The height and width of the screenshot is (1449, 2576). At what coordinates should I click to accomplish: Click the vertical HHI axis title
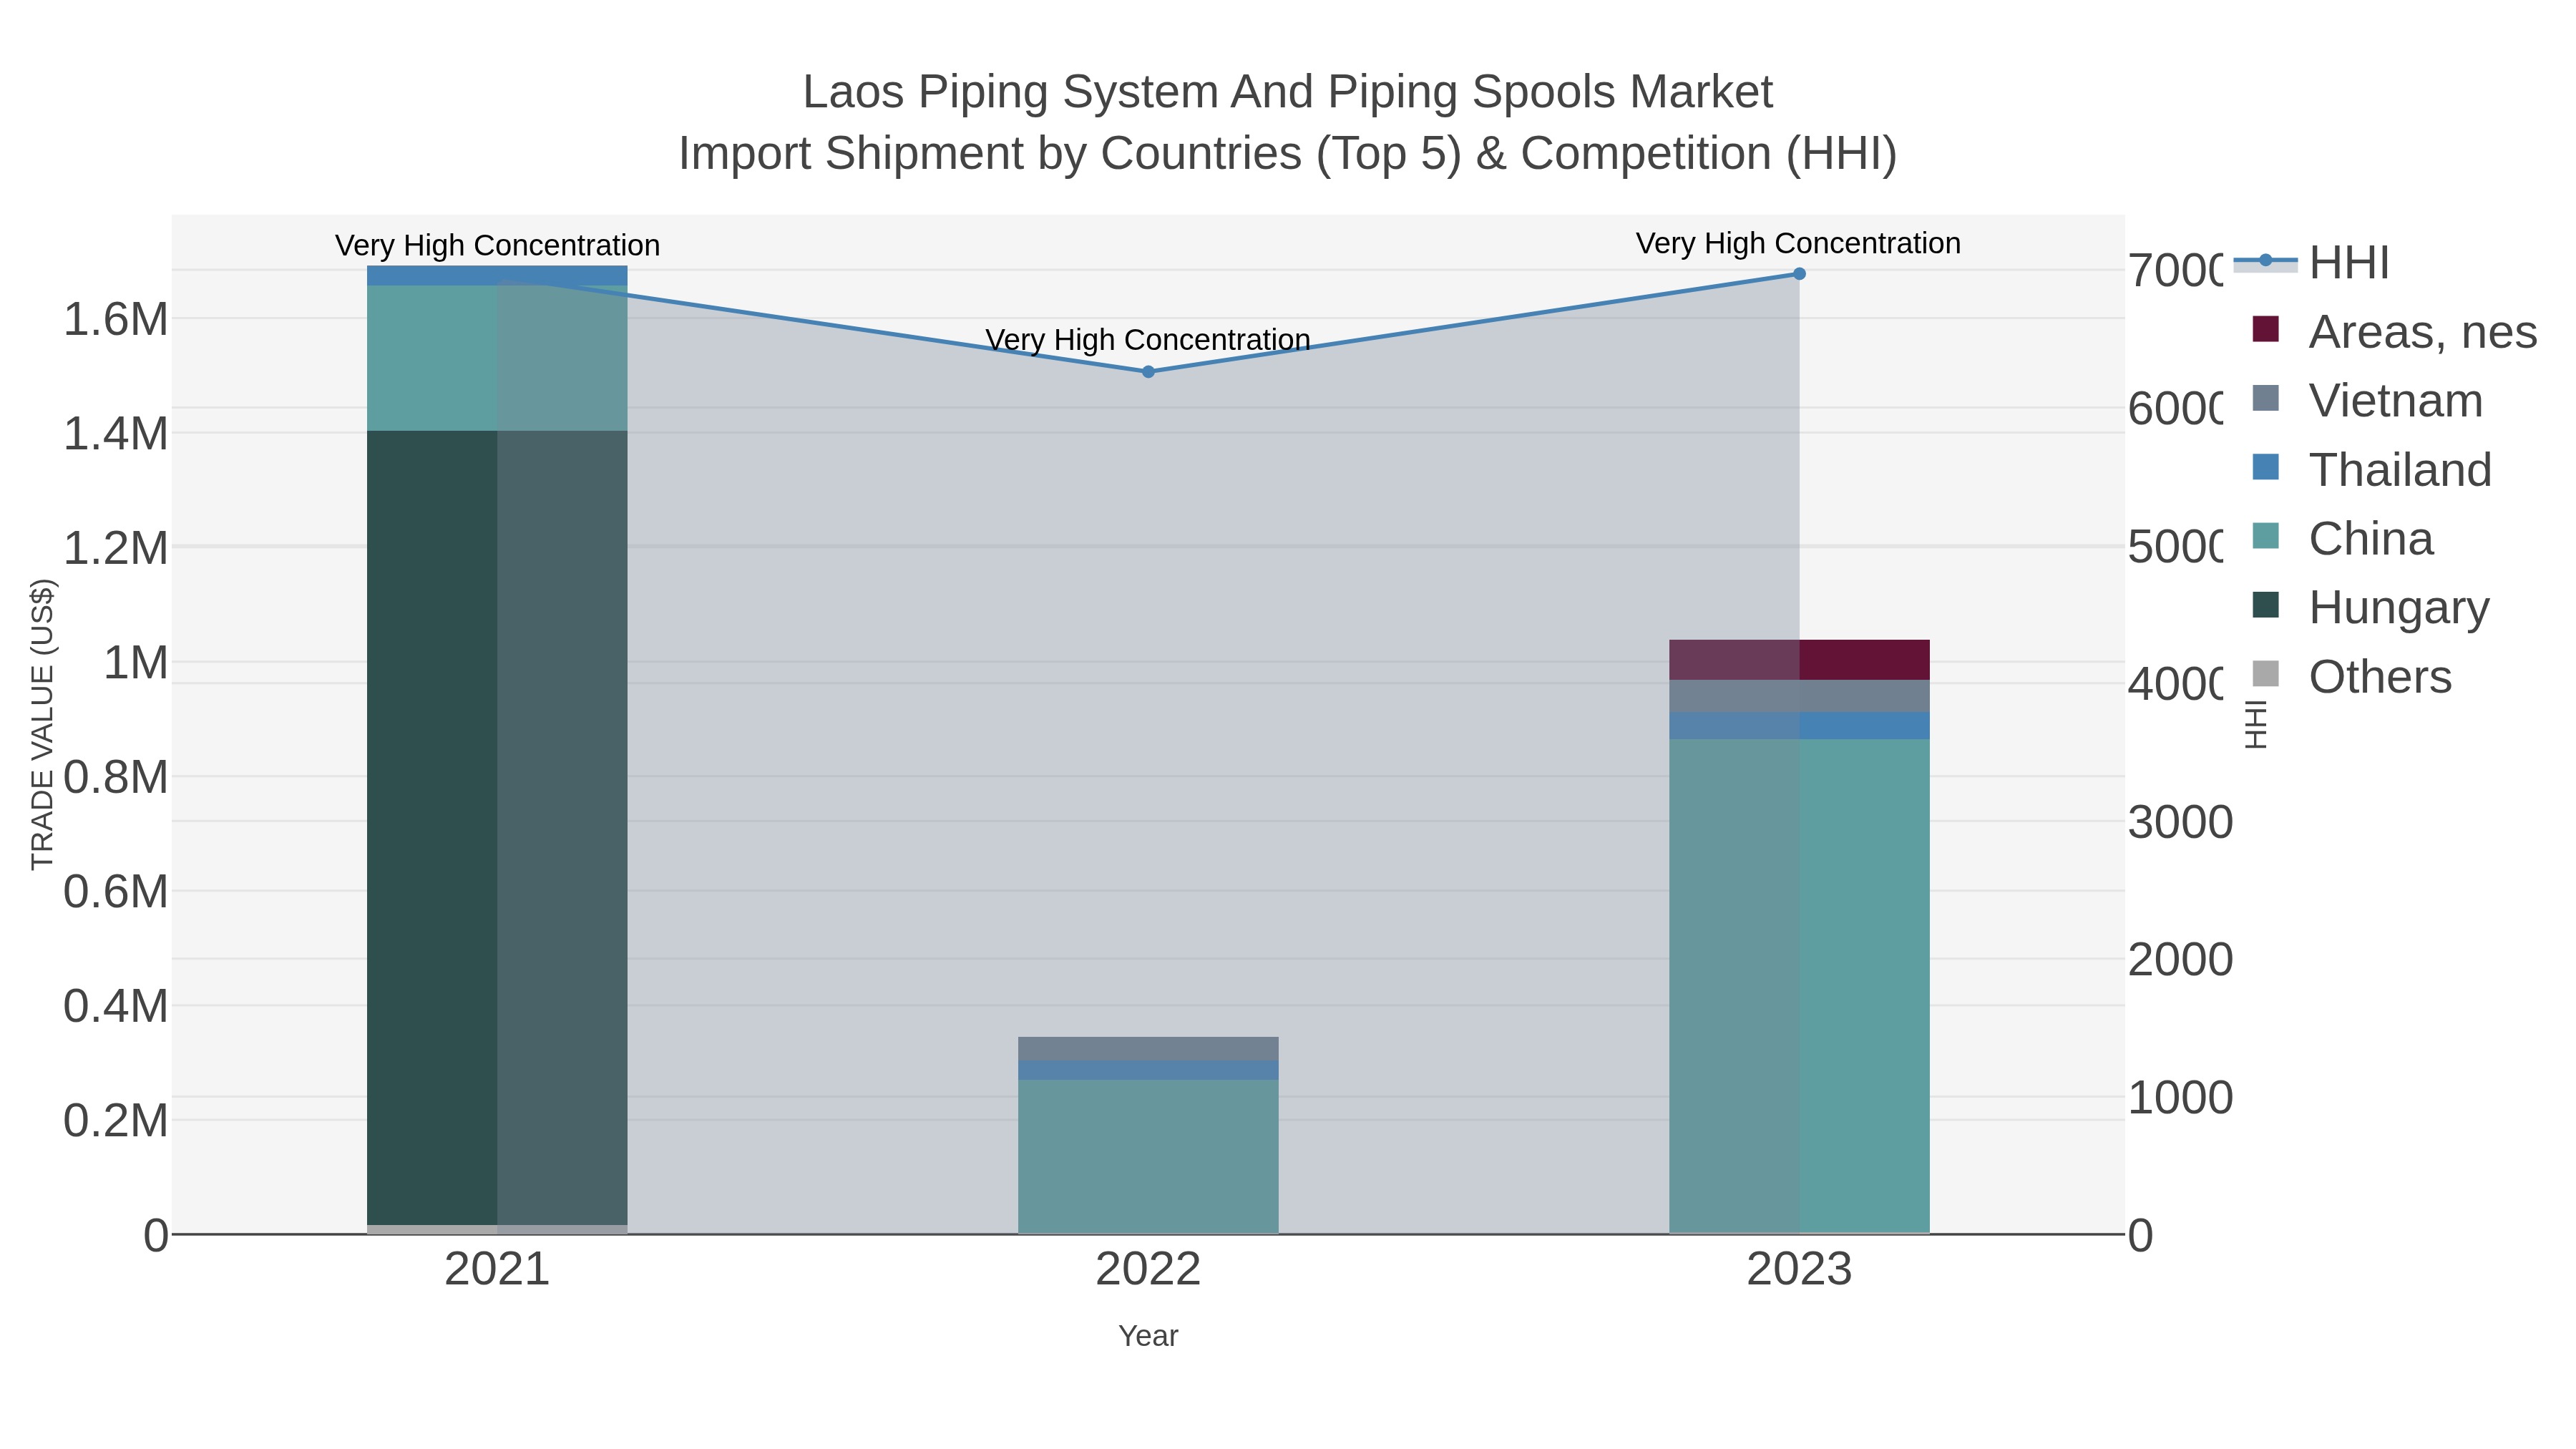(x=2255, y=724)
